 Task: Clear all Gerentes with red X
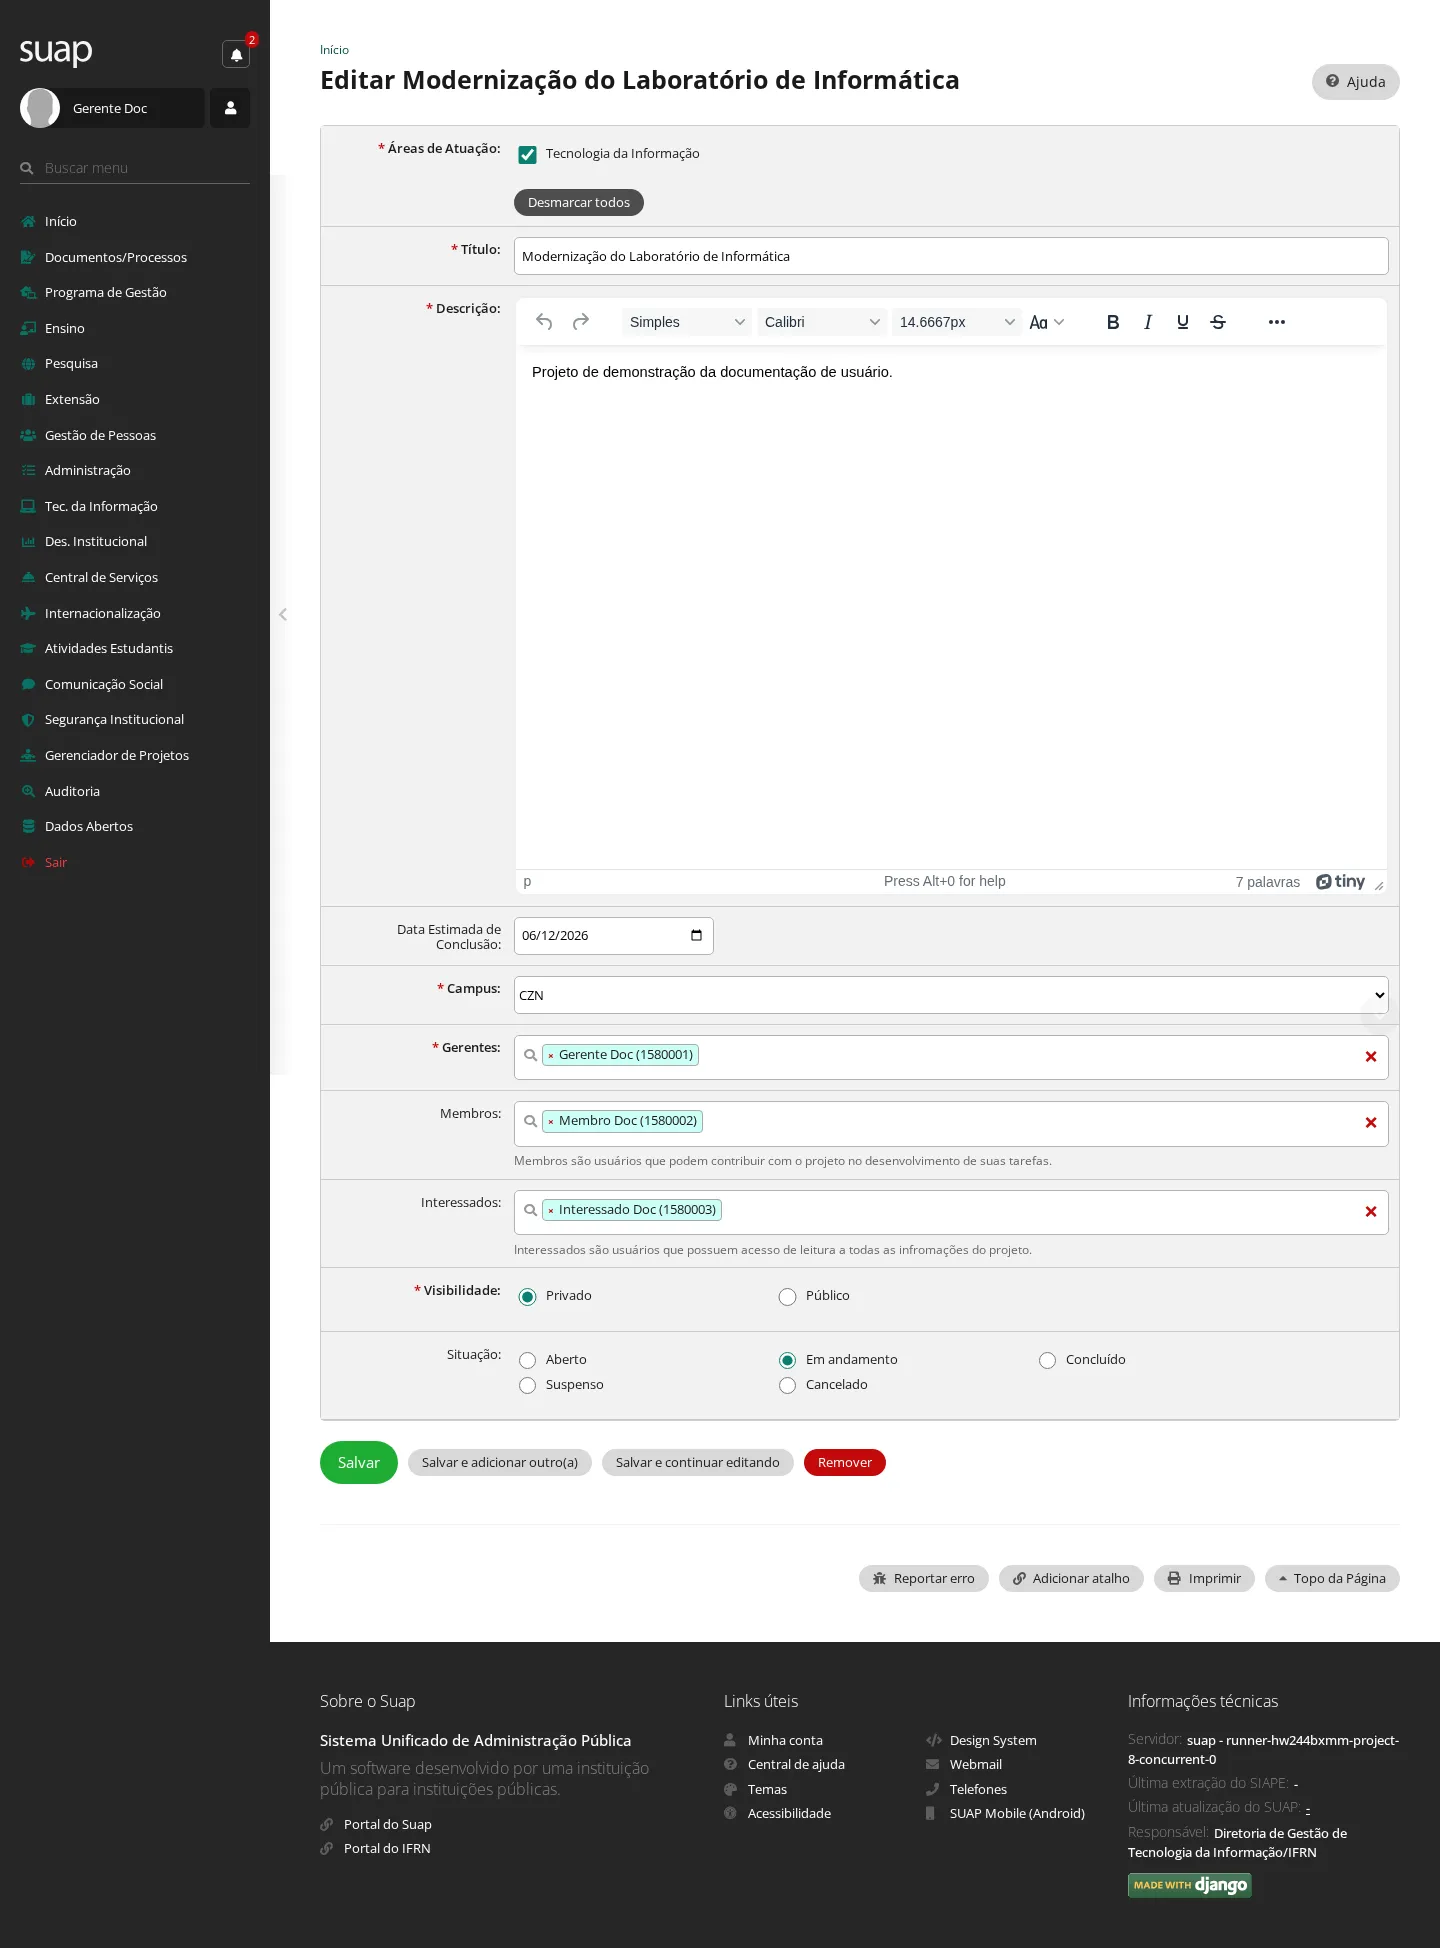click(1371, 1057)
